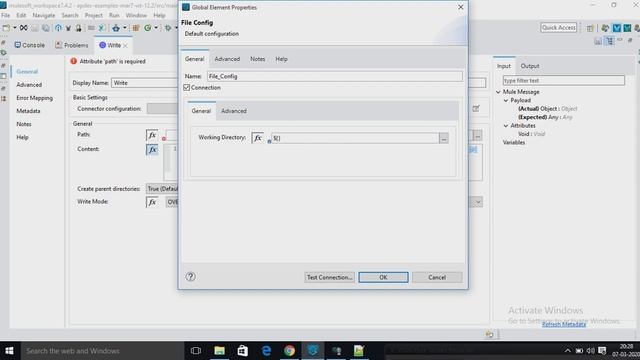Click the Quick Access box
640x360 pixels.
(558, 27)
